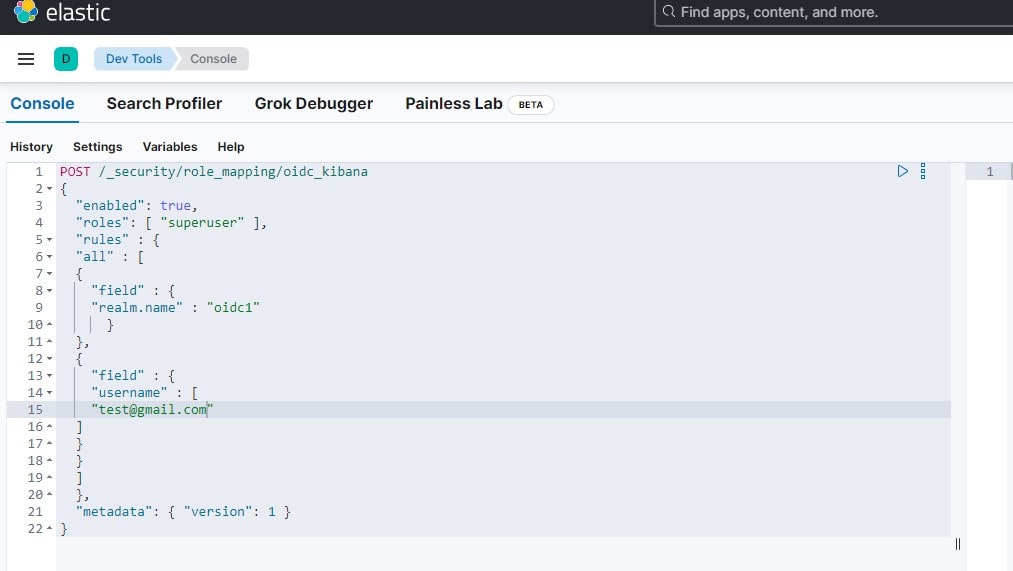Open console Variables
The height and width of the screenshot is (571, 1013).
coord(170,147)
